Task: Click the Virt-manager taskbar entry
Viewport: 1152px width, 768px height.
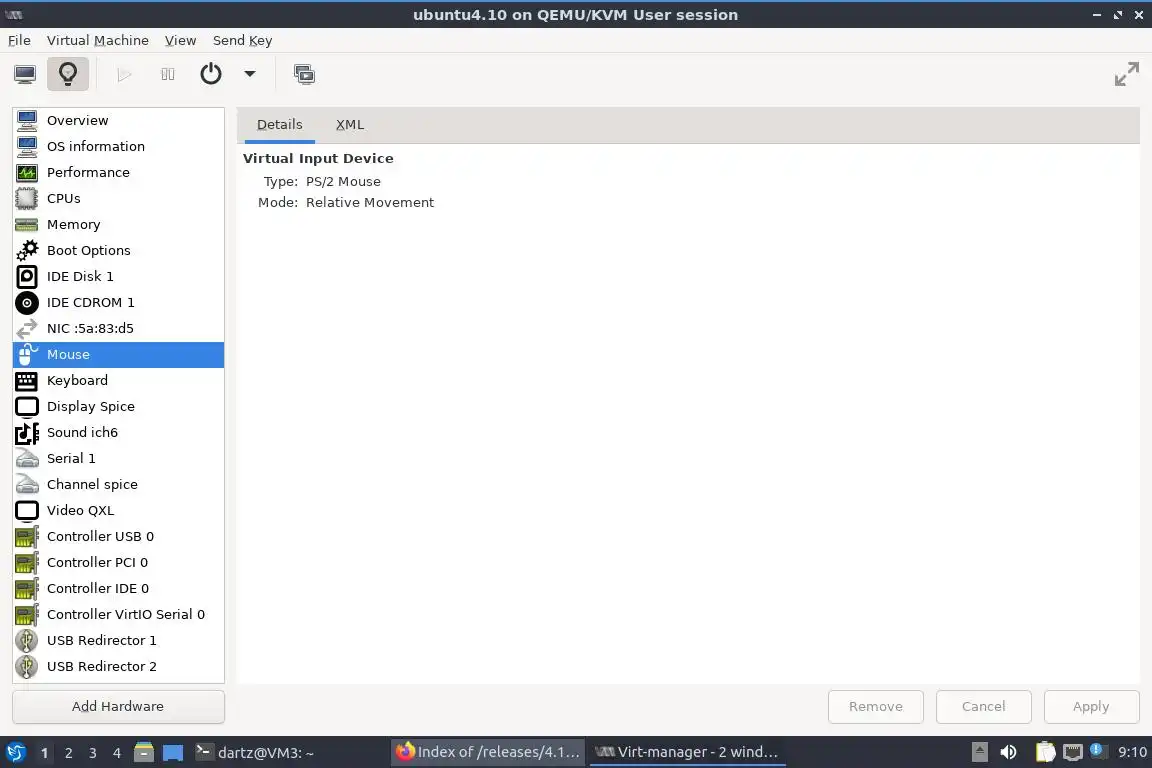Action: tap(687, 752)
